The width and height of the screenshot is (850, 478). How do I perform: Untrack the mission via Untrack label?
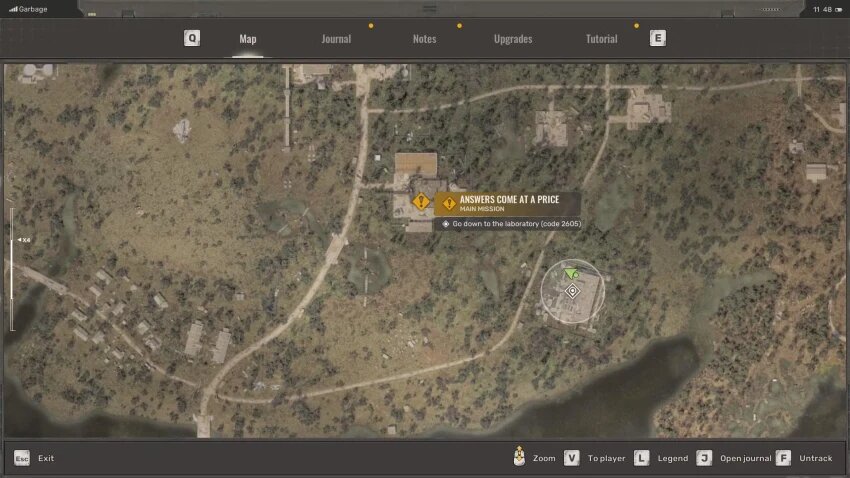(x=815, y=458)
